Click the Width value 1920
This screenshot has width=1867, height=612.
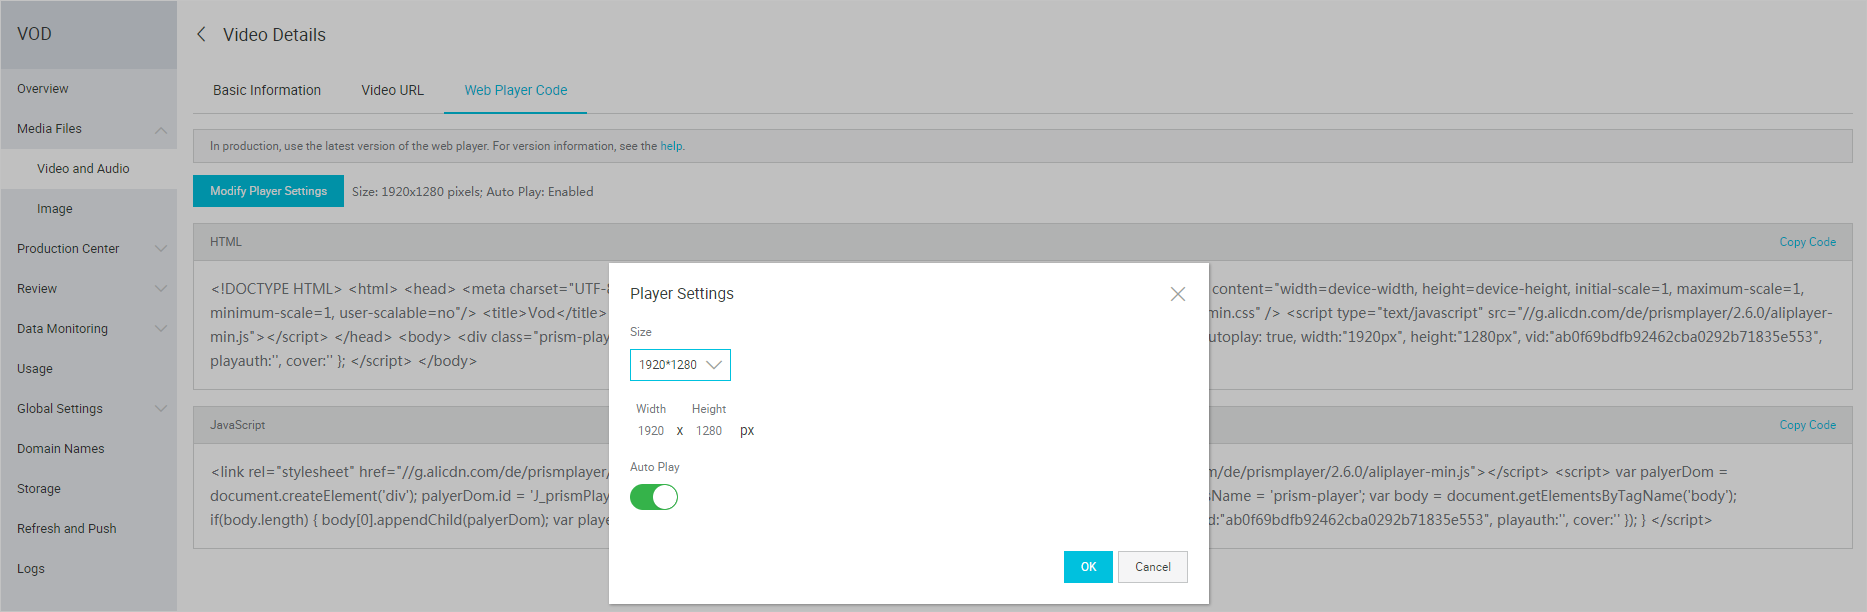pyautogui.click(x=651, y=431)
